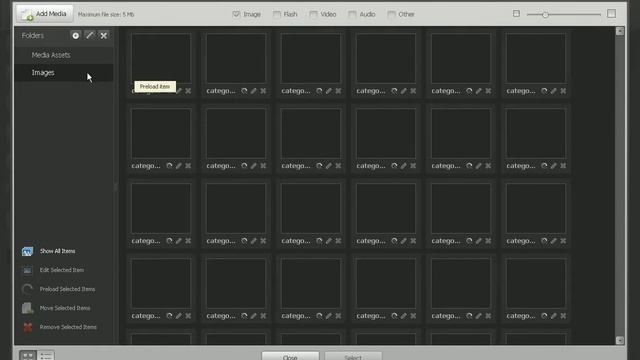Edit the first item in second row
This screenshot has height=360, width=640.
(x=178, y=166)
